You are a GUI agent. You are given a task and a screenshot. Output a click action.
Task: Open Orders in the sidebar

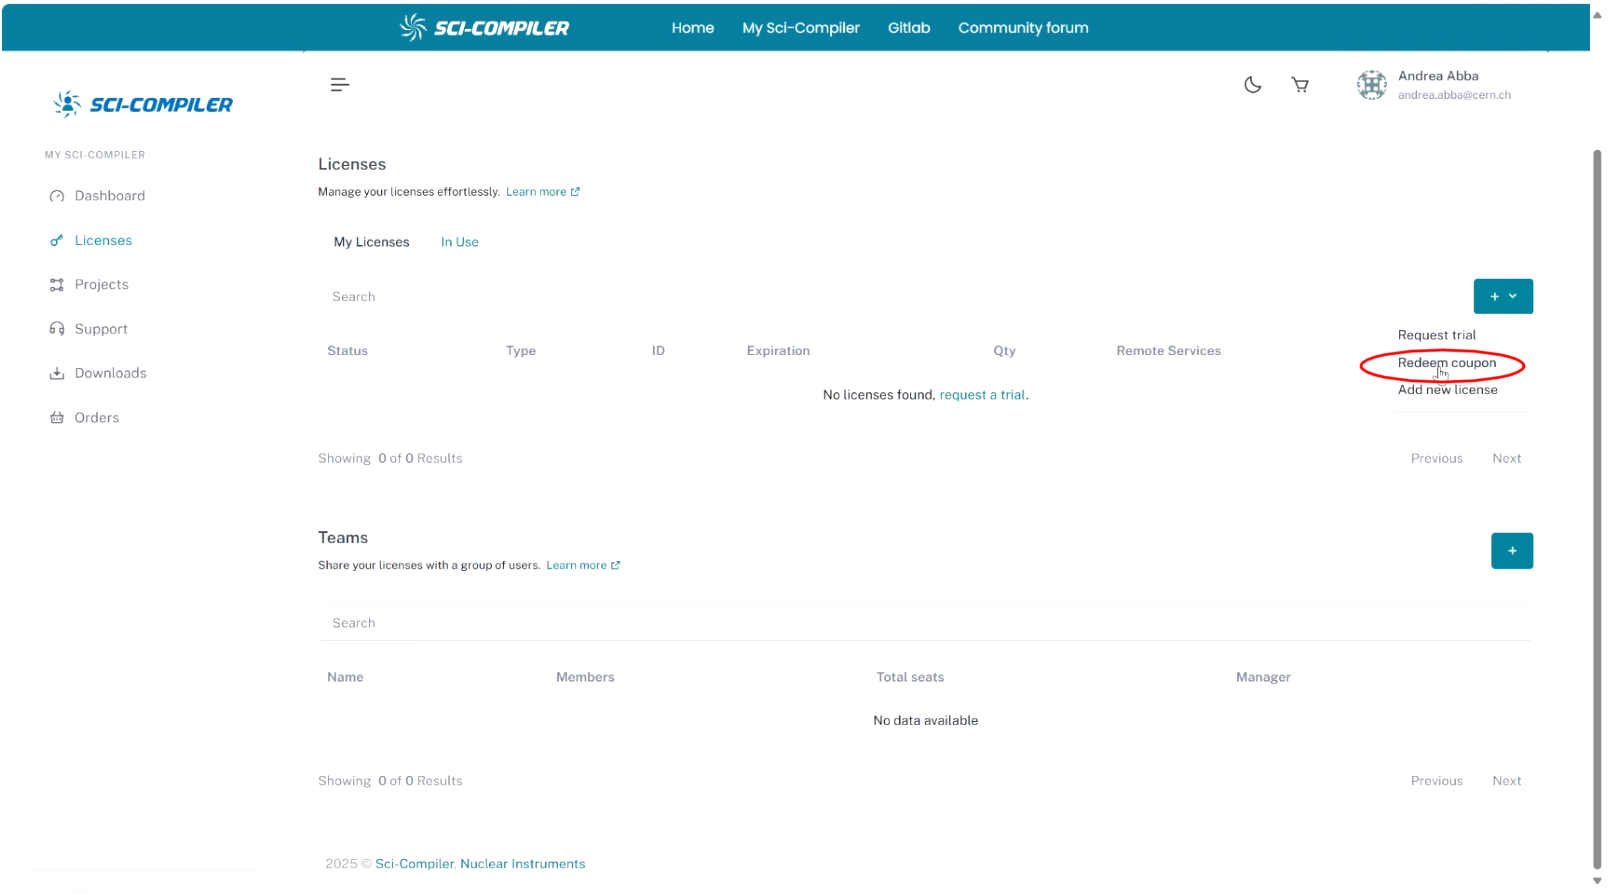85,418
